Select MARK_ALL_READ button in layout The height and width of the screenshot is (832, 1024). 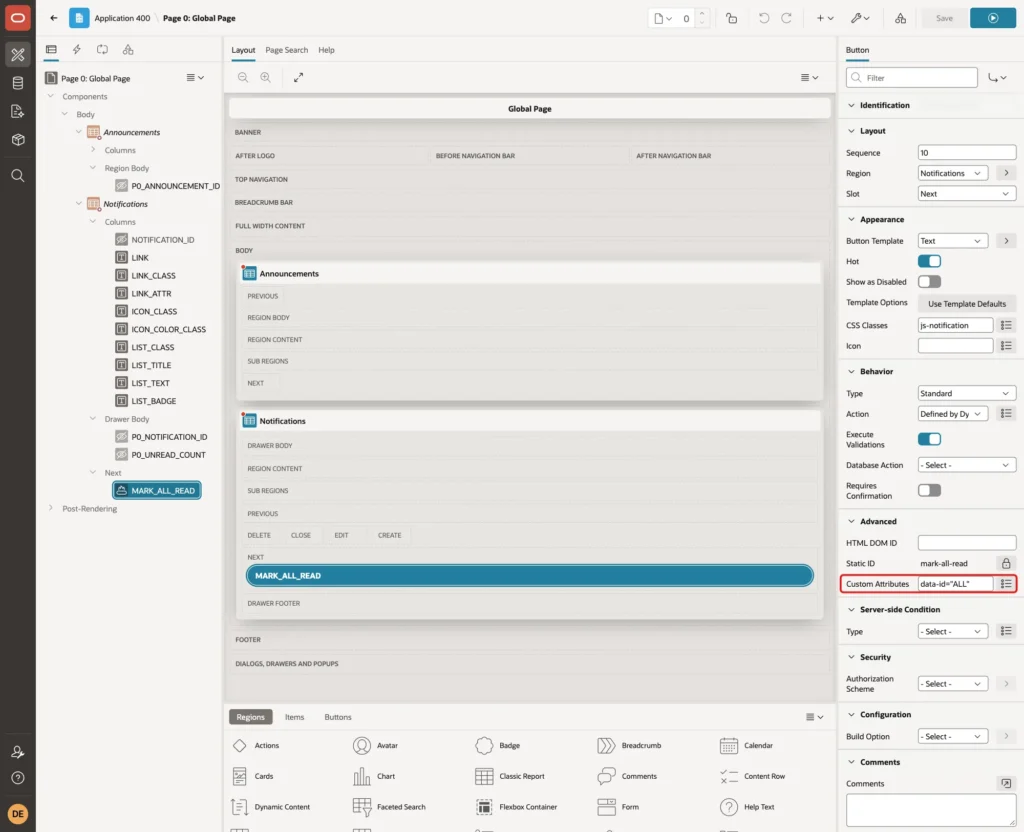pyautogui.click(x=530, y=575)
